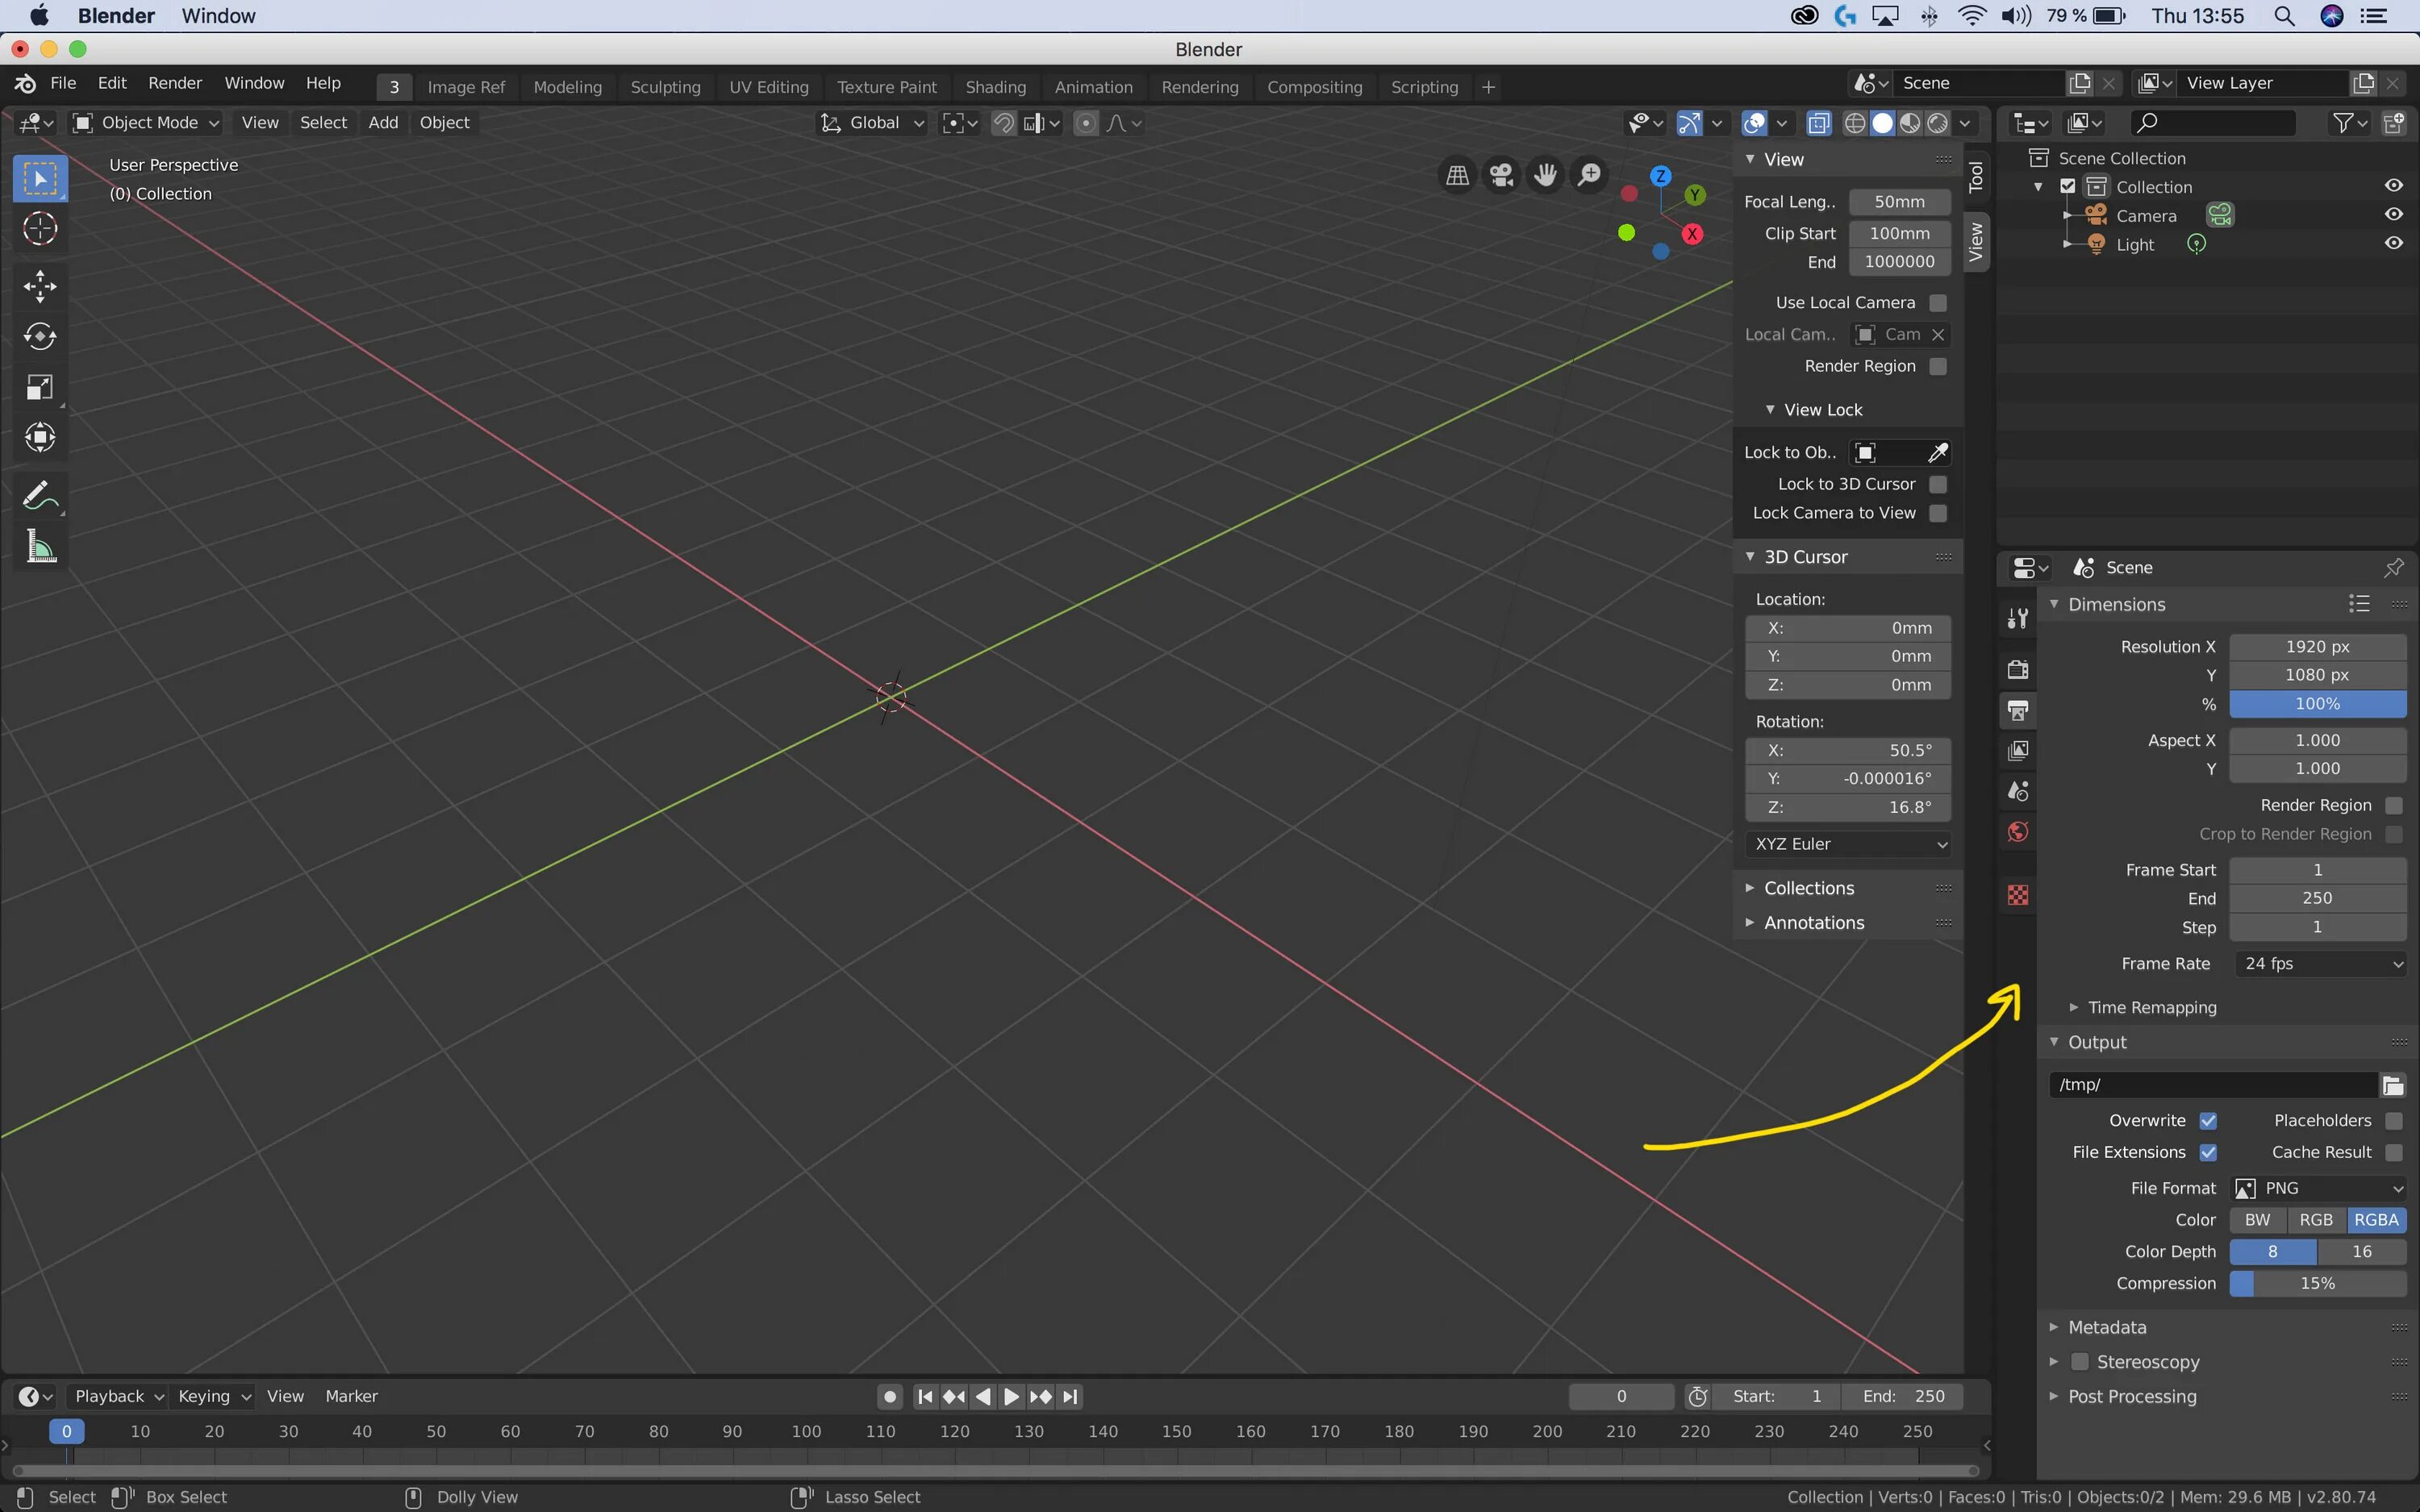Click the toggle camera view icon
Screen dimensions: 2420x1512
tap(1501, 176)
